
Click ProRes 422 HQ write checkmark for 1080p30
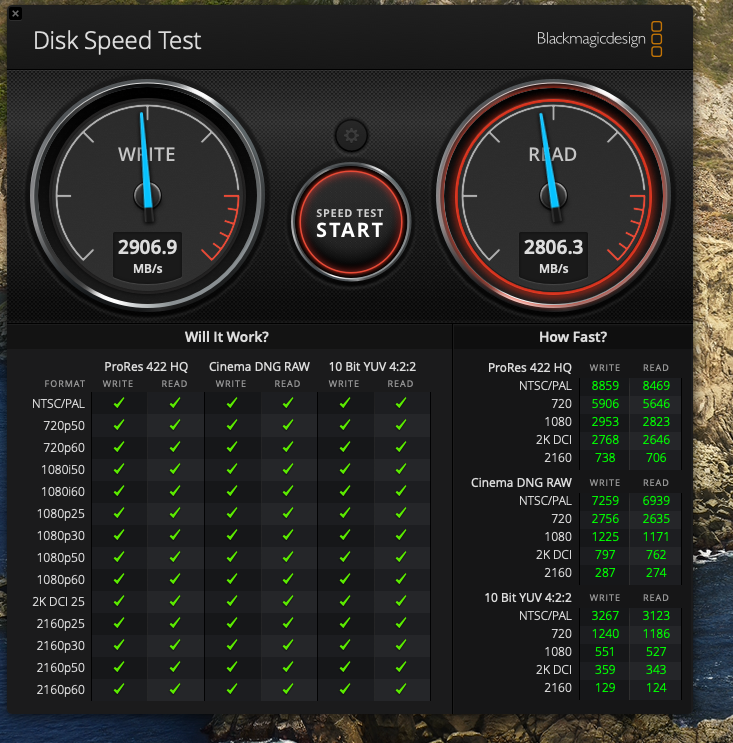pyautogui.click(x=119, y=535)
